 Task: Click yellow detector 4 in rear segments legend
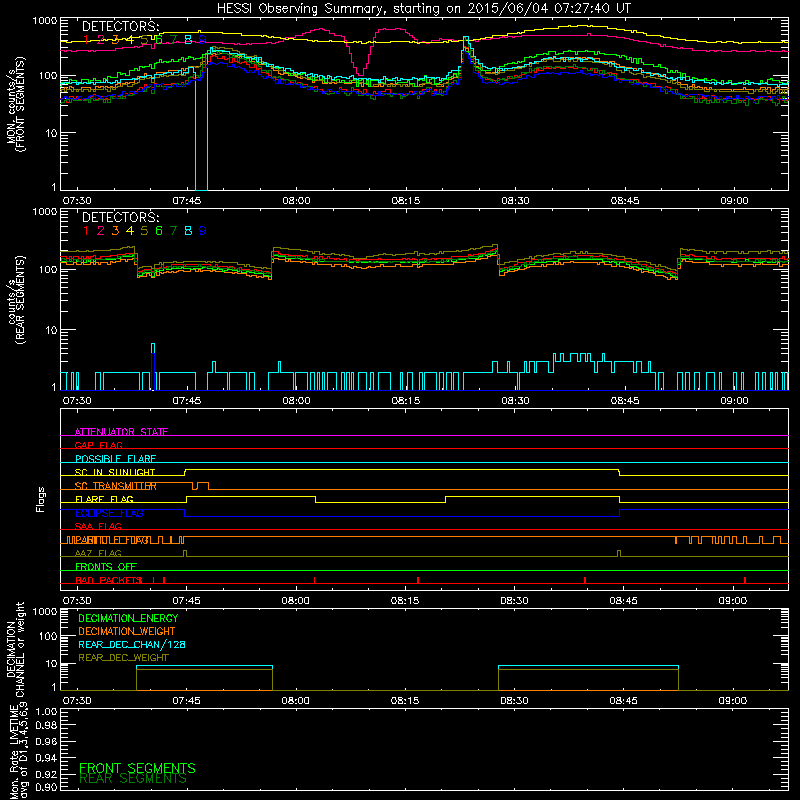click(130, 231)
